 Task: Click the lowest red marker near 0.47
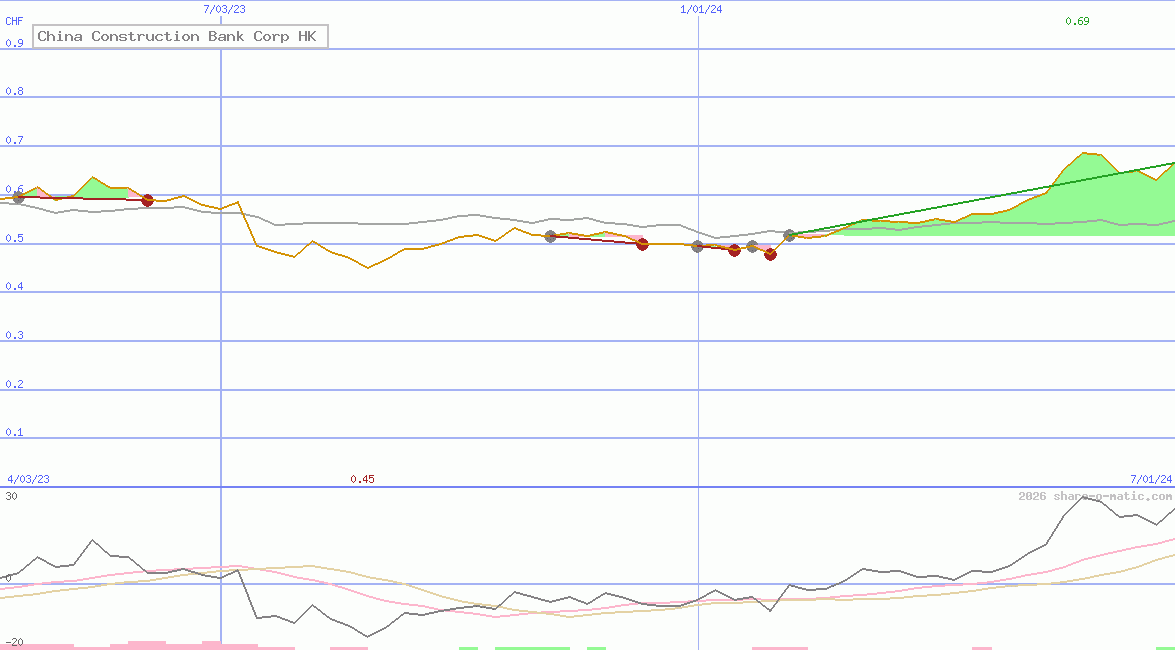[x=770, y=256]
